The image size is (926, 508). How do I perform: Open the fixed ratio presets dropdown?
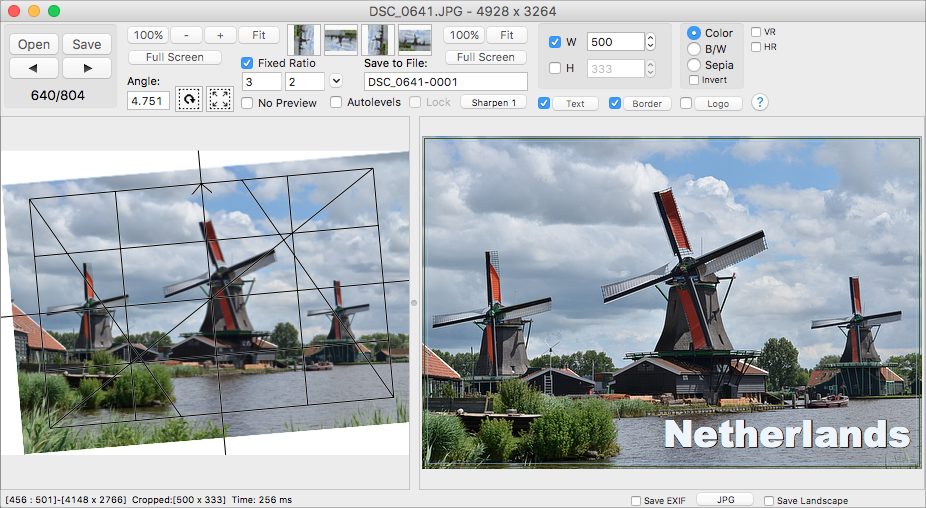click(336, 81)
